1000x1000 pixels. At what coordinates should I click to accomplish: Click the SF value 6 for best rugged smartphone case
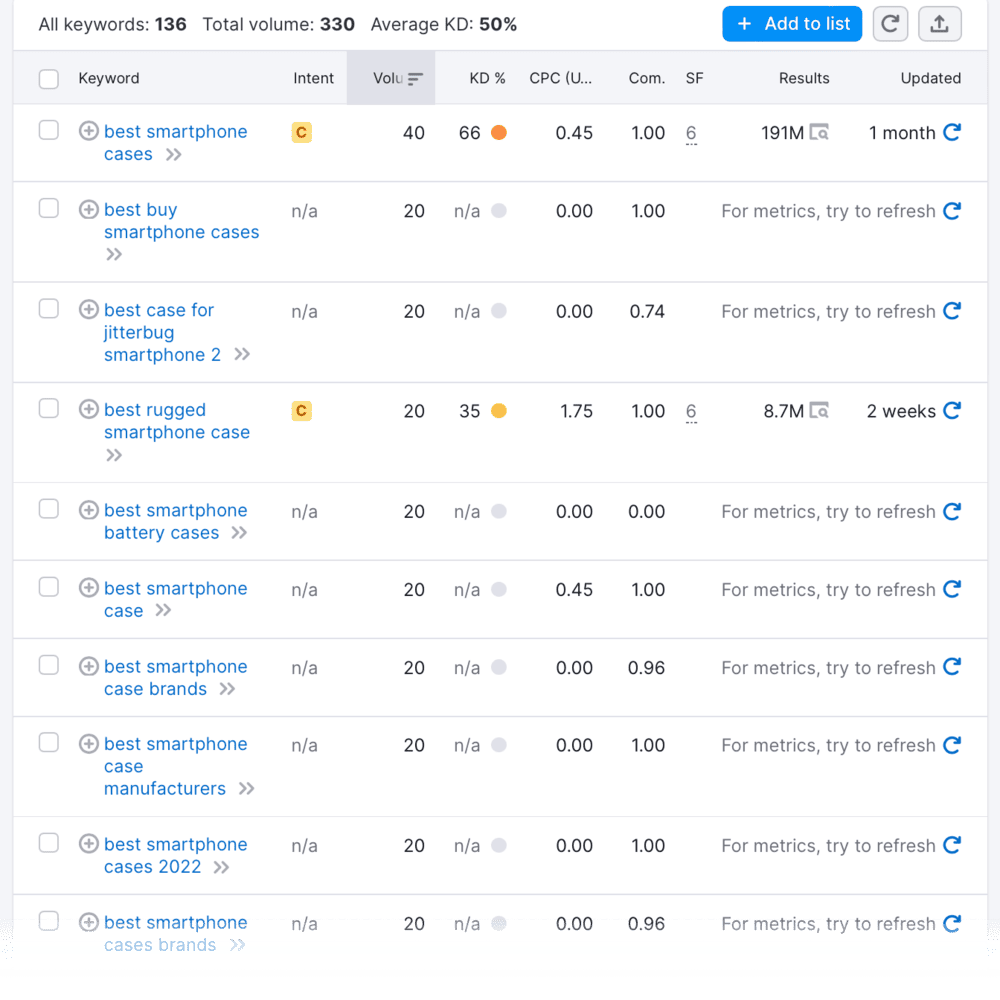[x=692, y=411]
